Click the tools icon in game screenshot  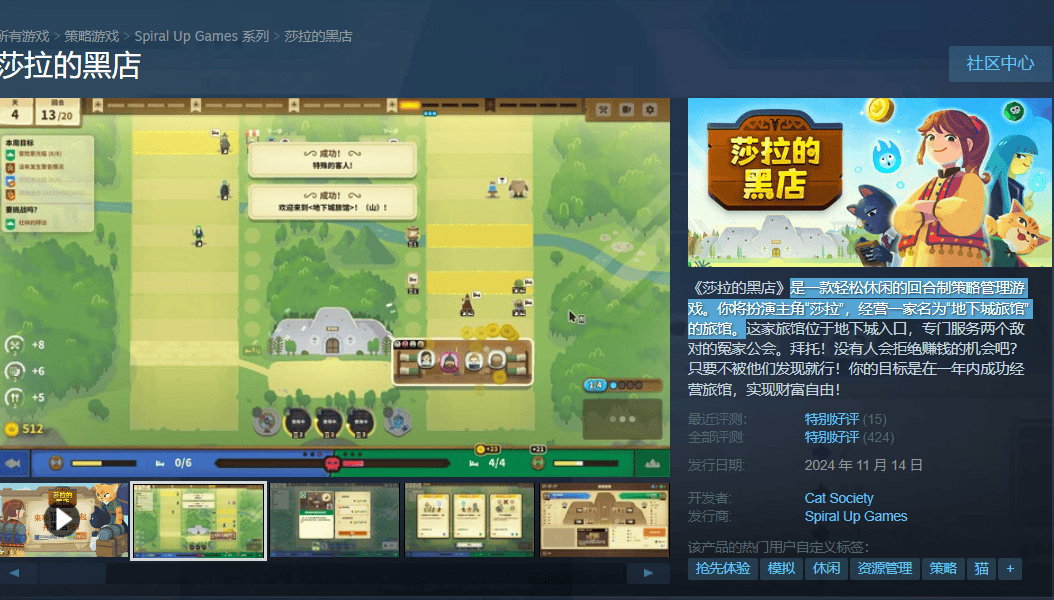tap(603, 110)
